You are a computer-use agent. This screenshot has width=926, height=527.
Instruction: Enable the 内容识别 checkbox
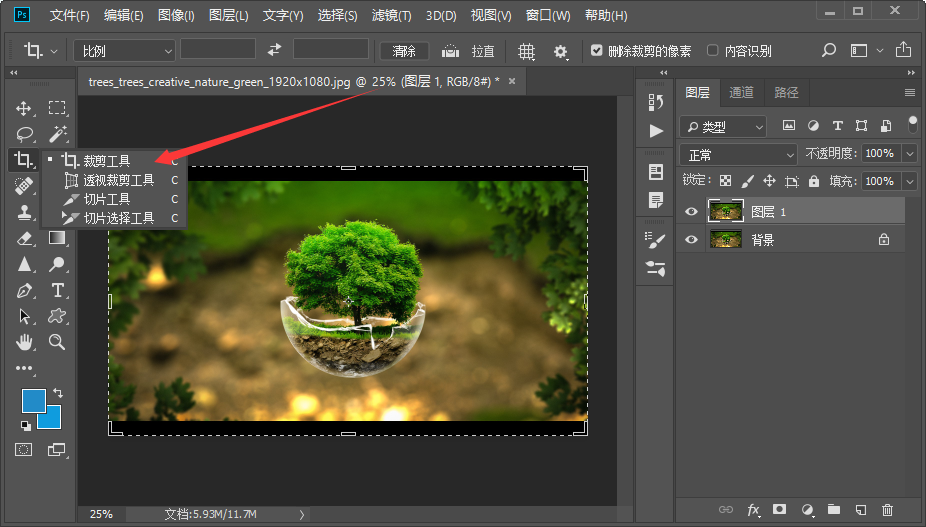[712, 51]
